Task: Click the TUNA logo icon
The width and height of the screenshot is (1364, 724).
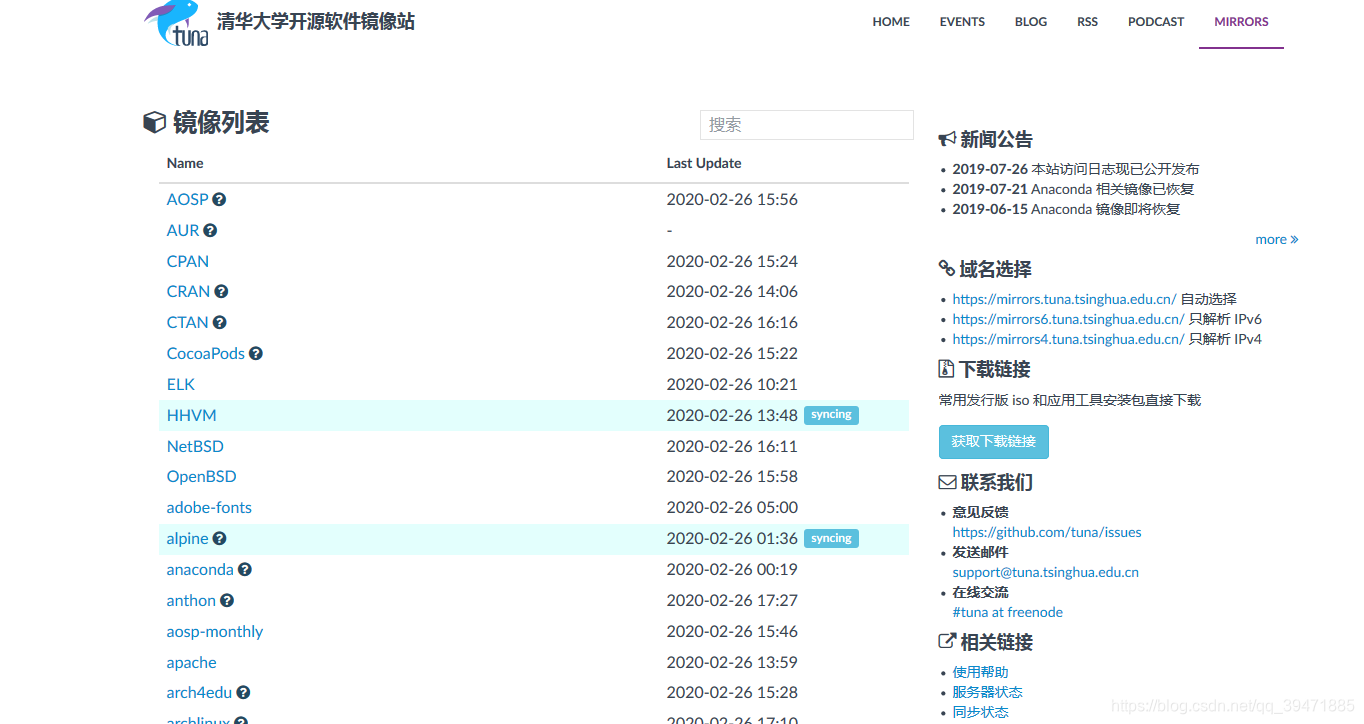Action: (177, 23)
